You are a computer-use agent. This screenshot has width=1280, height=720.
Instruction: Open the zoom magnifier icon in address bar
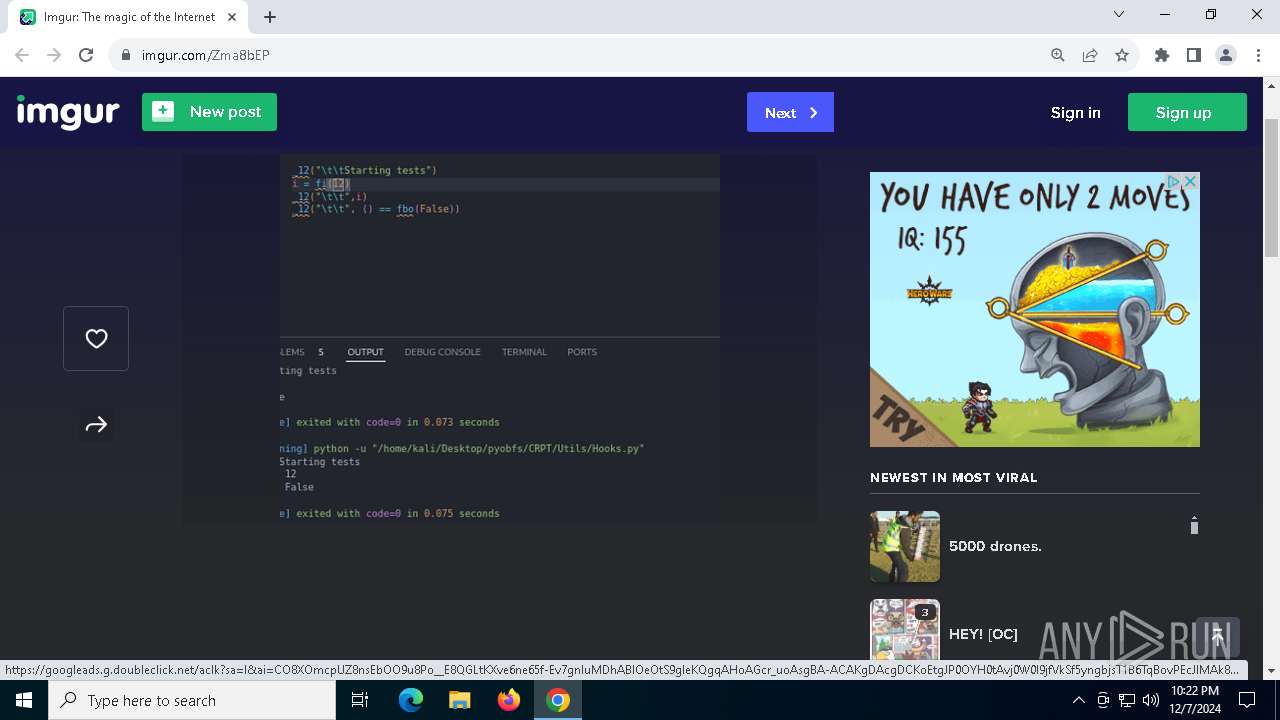pos(1058,55)
